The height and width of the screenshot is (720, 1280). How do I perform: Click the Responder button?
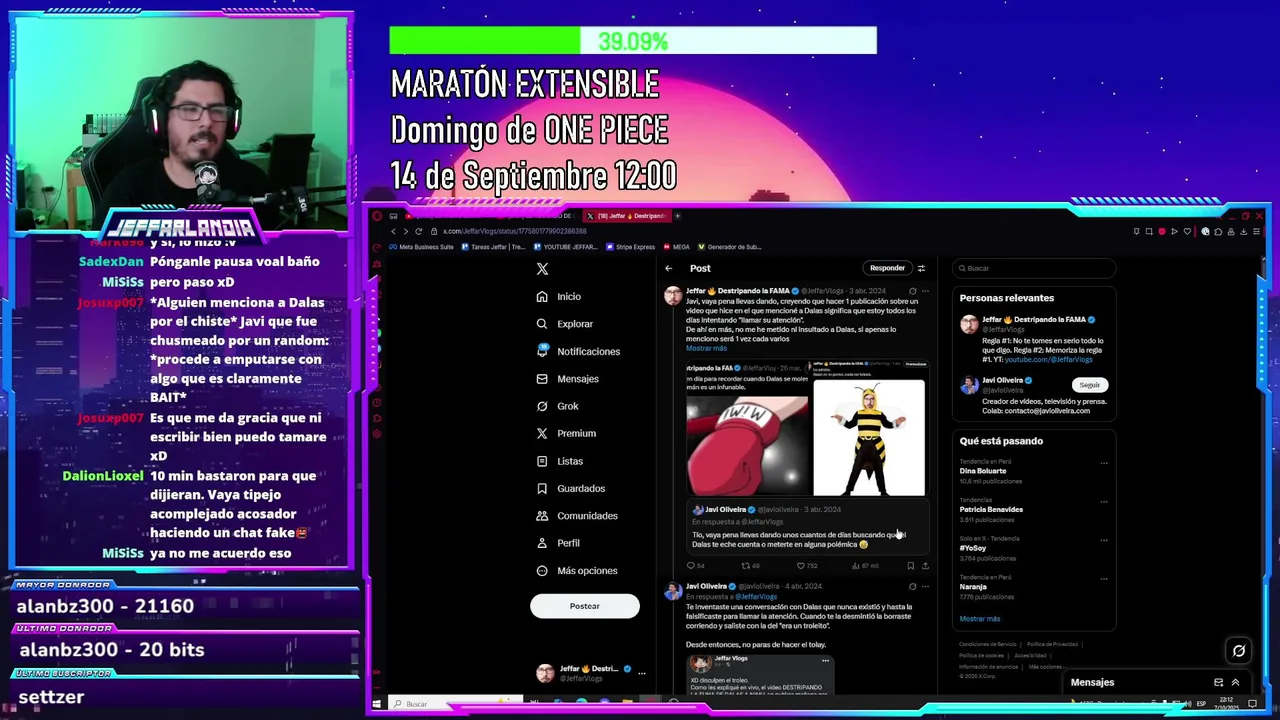887,268
